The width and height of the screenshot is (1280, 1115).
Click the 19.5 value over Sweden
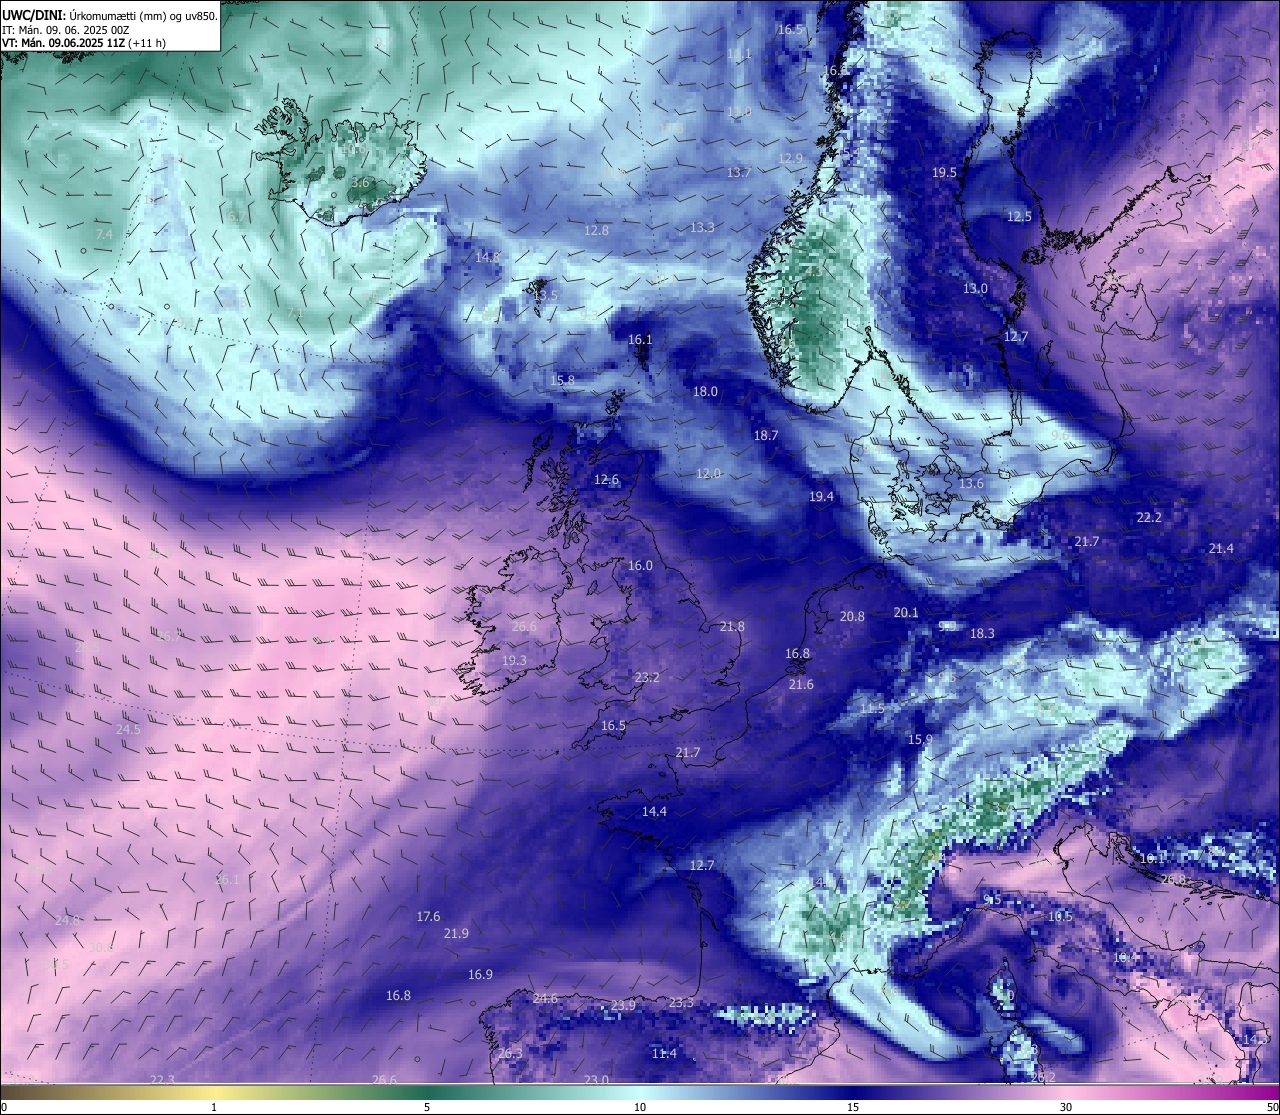coord(944,173)
